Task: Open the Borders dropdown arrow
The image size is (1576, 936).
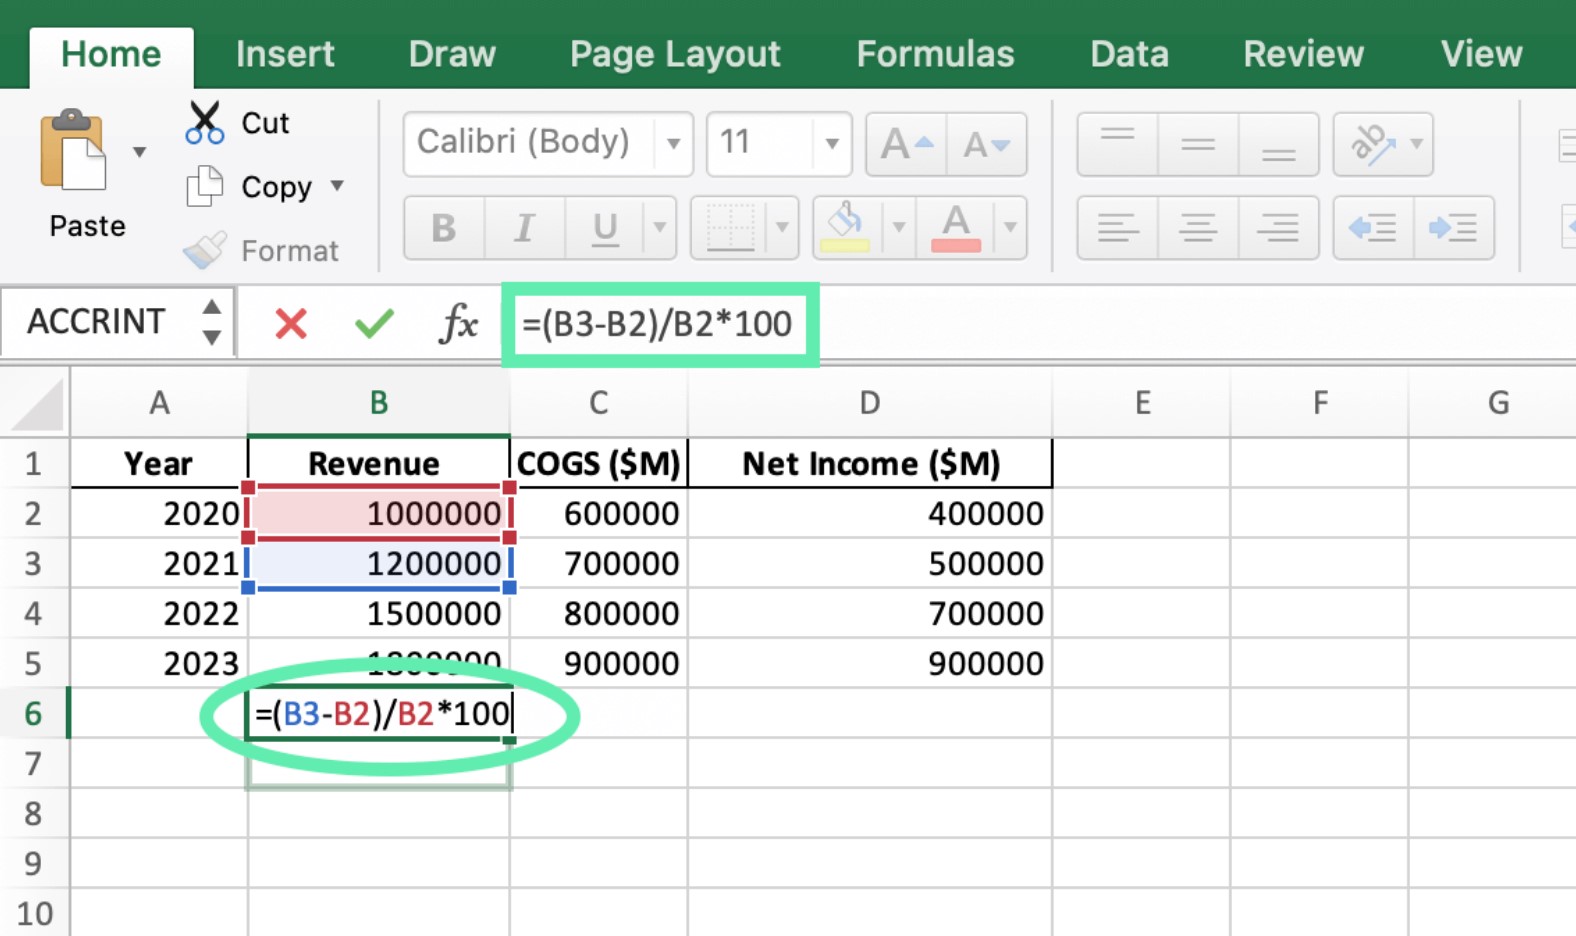Action: tap(783, 228)
